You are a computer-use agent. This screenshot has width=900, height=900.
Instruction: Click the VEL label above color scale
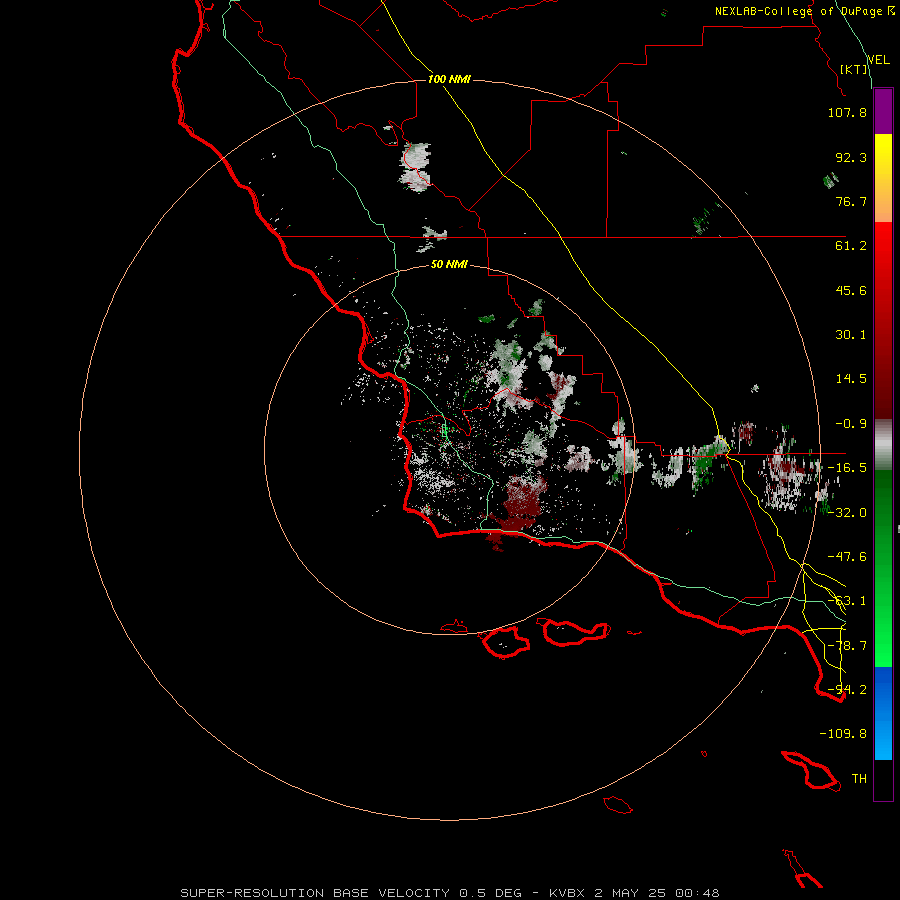click(x=878, y=60)
